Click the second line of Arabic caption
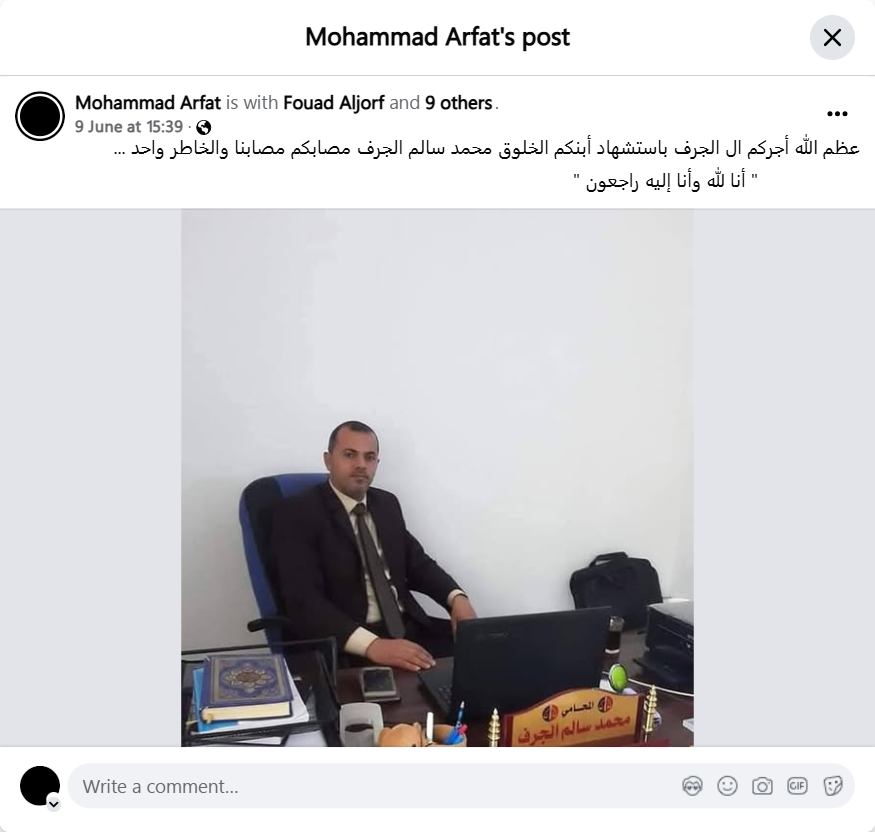 point(666,181)
